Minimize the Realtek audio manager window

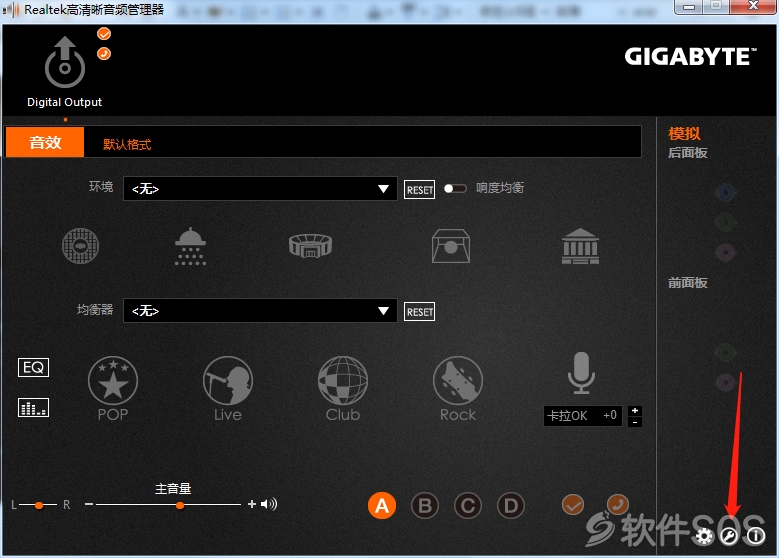(689, 6)
